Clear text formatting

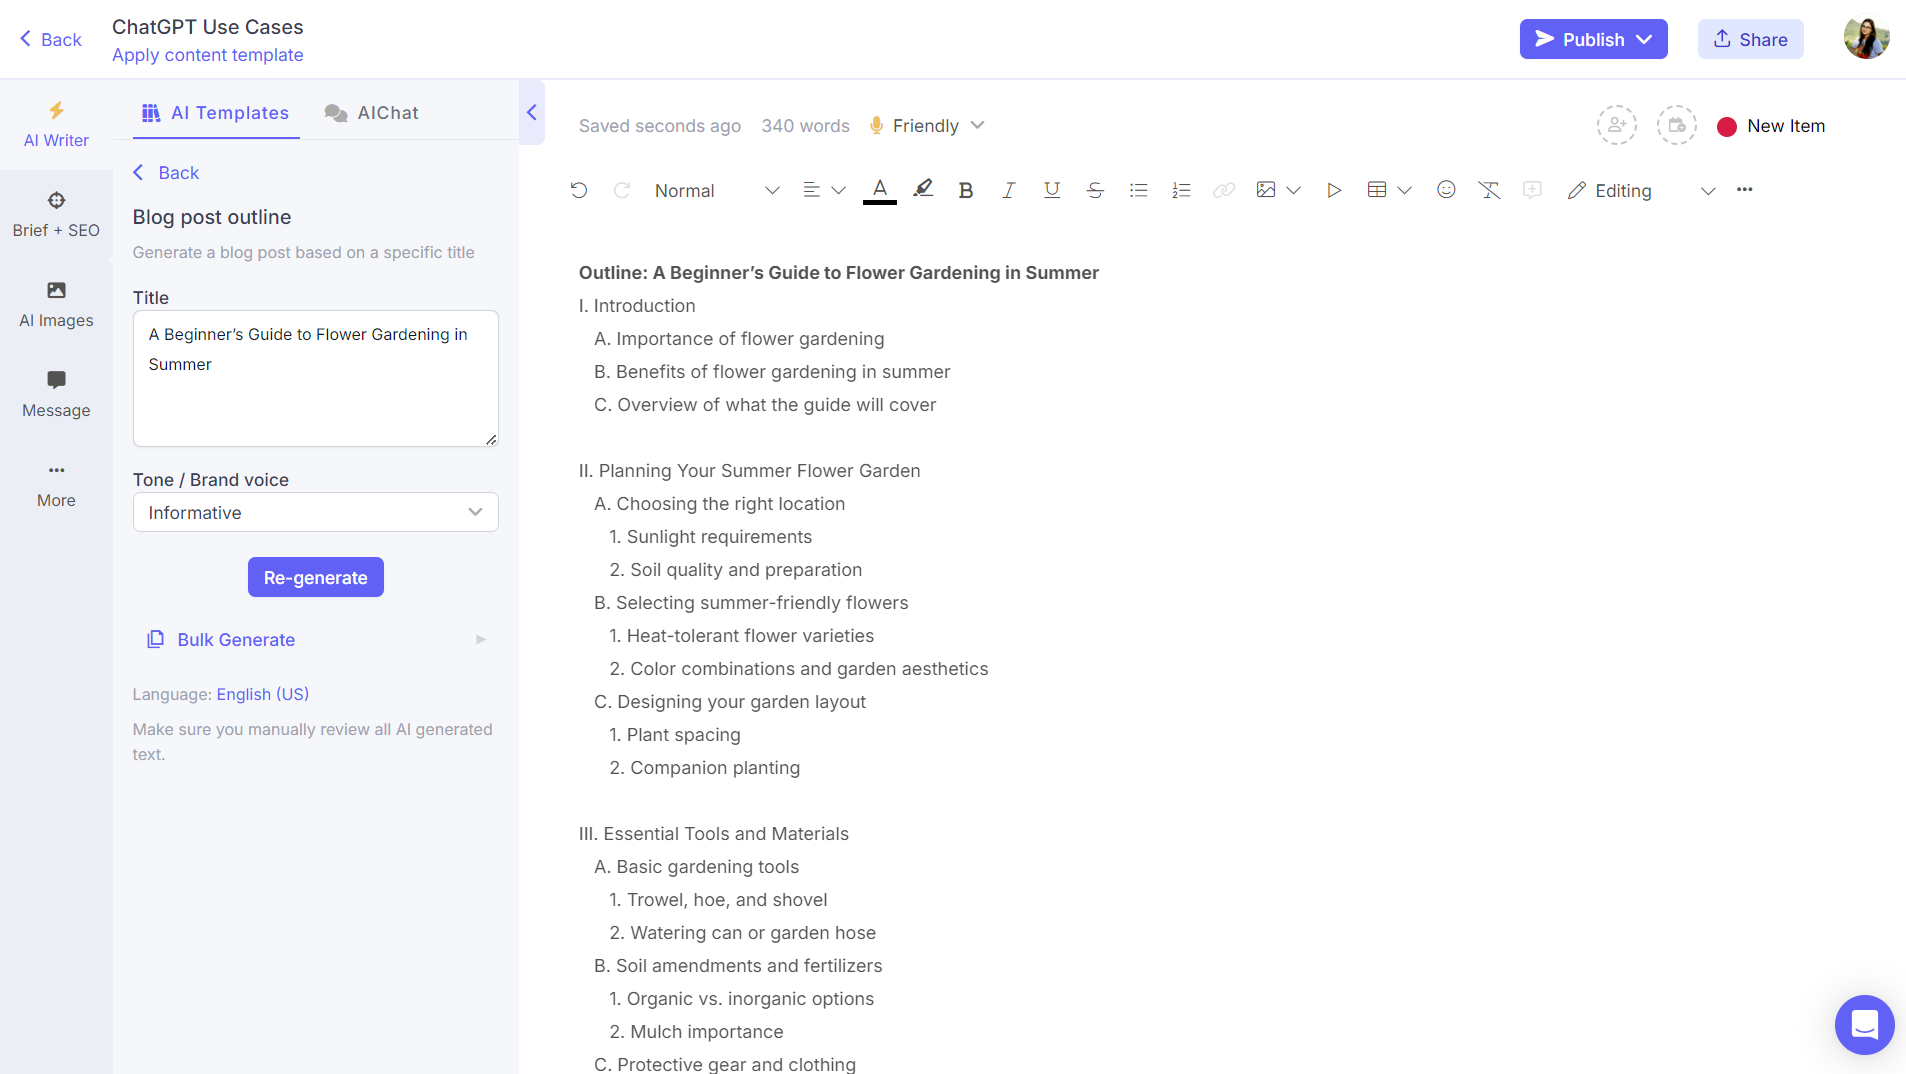tap(1489, 190)
